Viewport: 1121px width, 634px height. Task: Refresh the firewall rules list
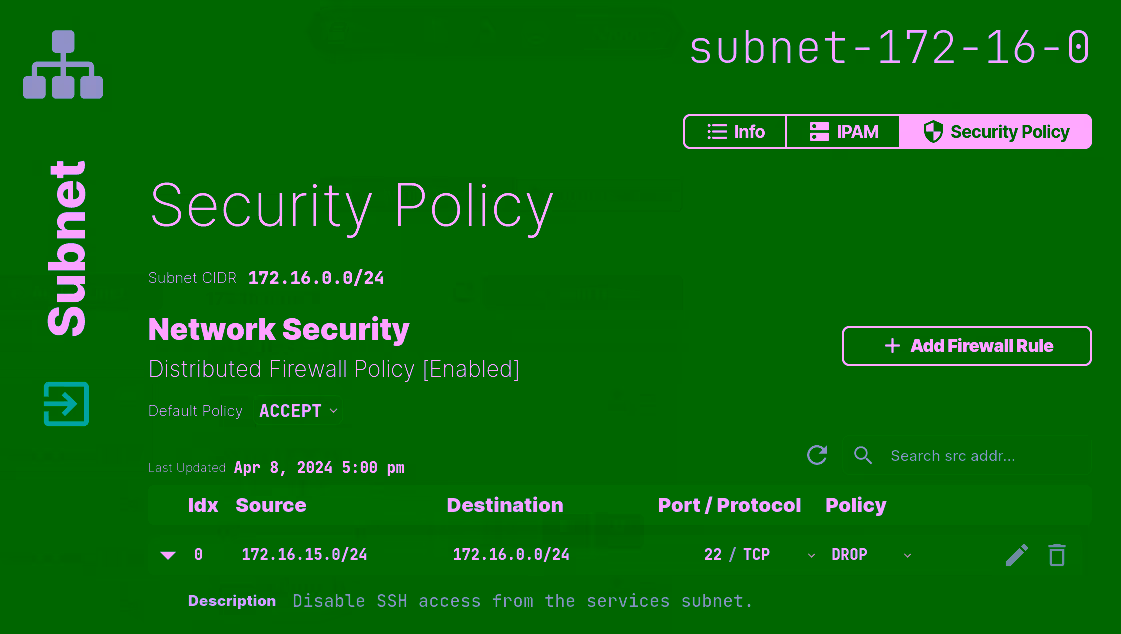(x=817, y=455)
